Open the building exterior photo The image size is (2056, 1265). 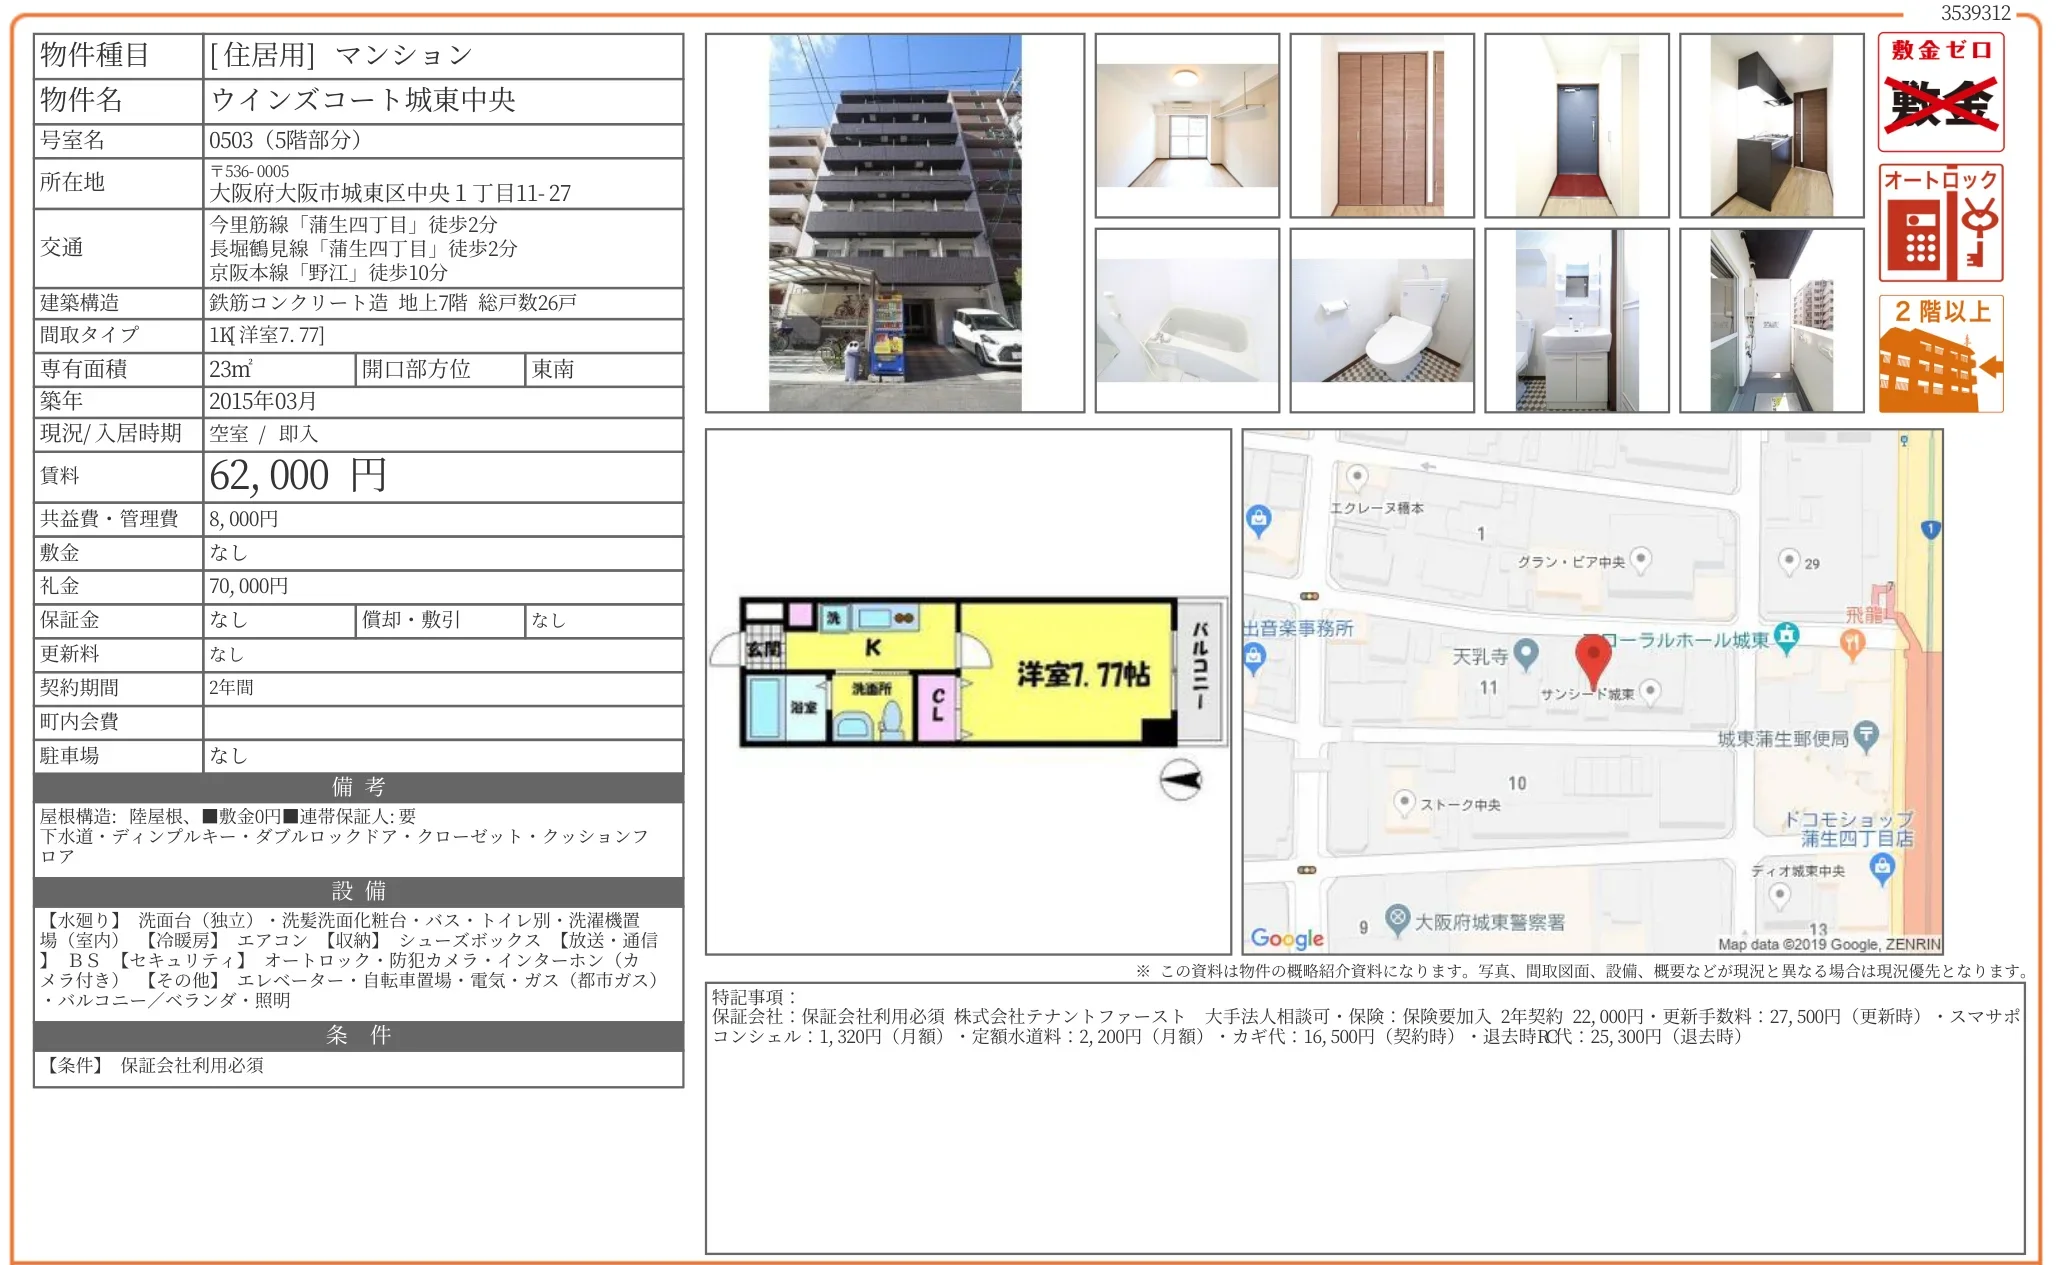tap(895, 223)
